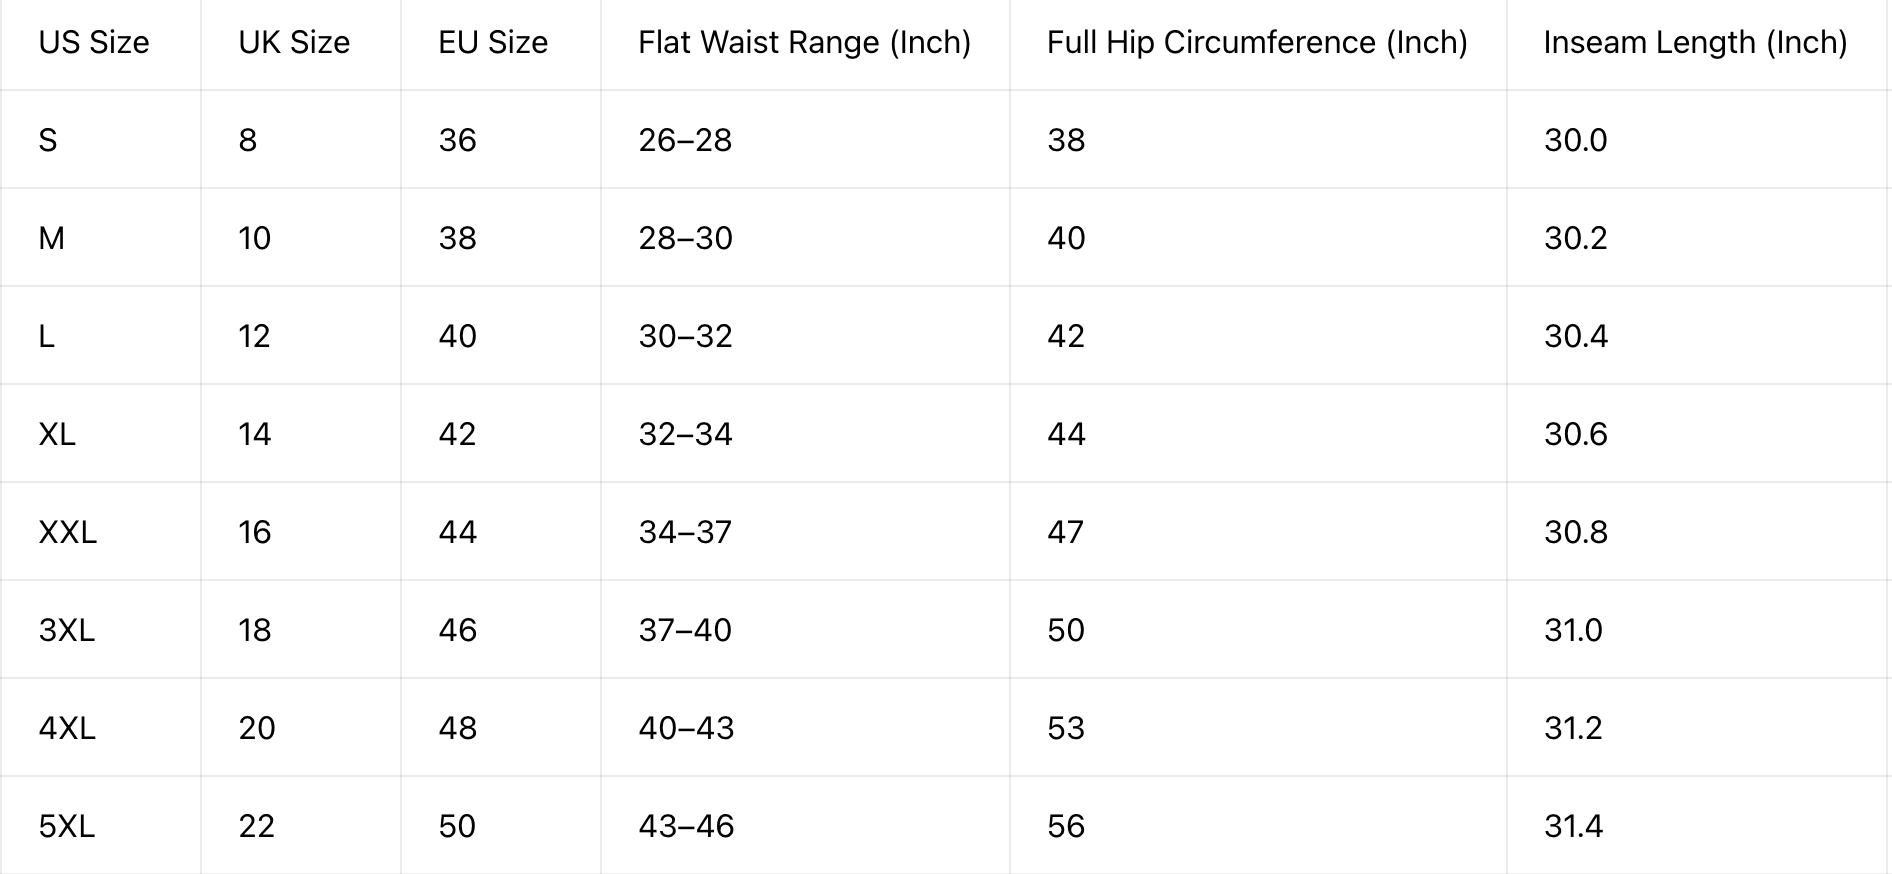Select the hip circumference value 56
This screenshot has width=1892, height=874.
click(1258, 826)
